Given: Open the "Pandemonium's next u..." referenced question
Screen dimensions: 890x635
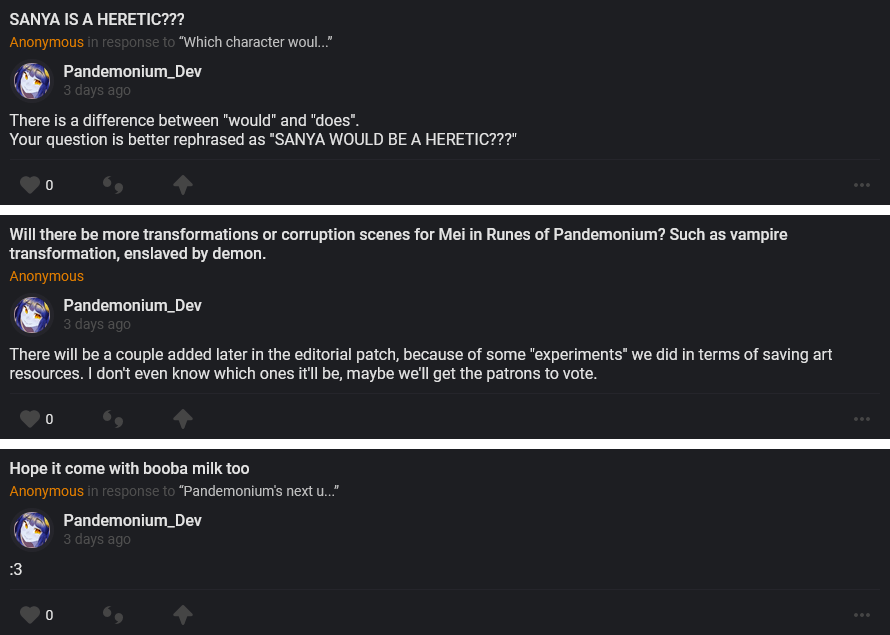Looking at the screenshot, I should (258, 491).
